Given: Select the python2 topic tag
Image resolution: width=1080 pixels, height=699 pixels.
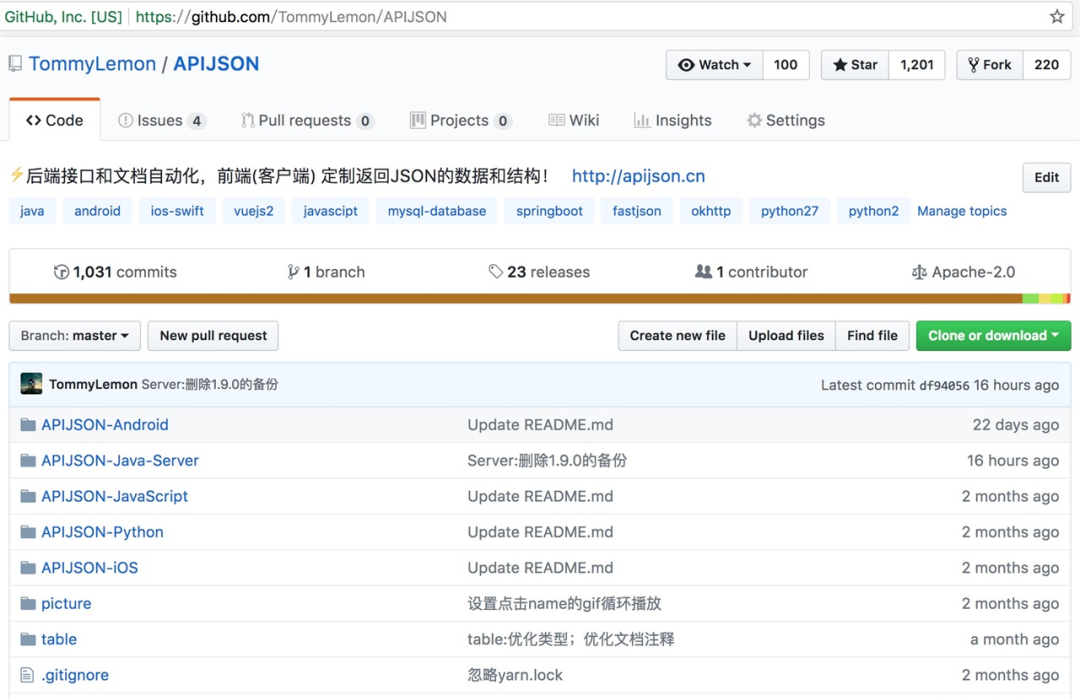Looking at the screenshot, I should pos(873,211).
